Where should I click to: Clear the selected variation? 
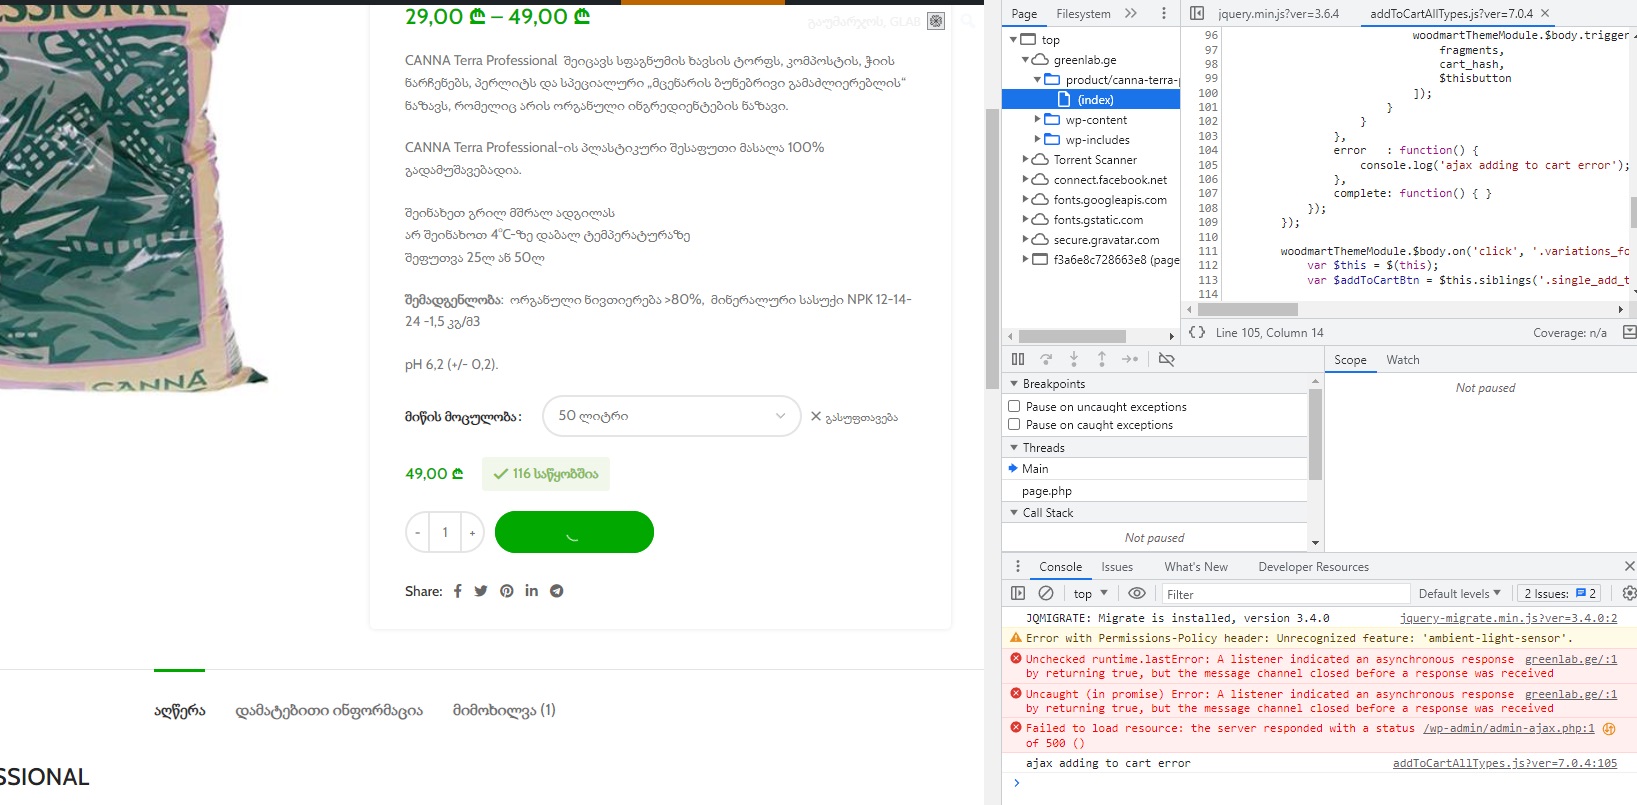coord(854,417)
